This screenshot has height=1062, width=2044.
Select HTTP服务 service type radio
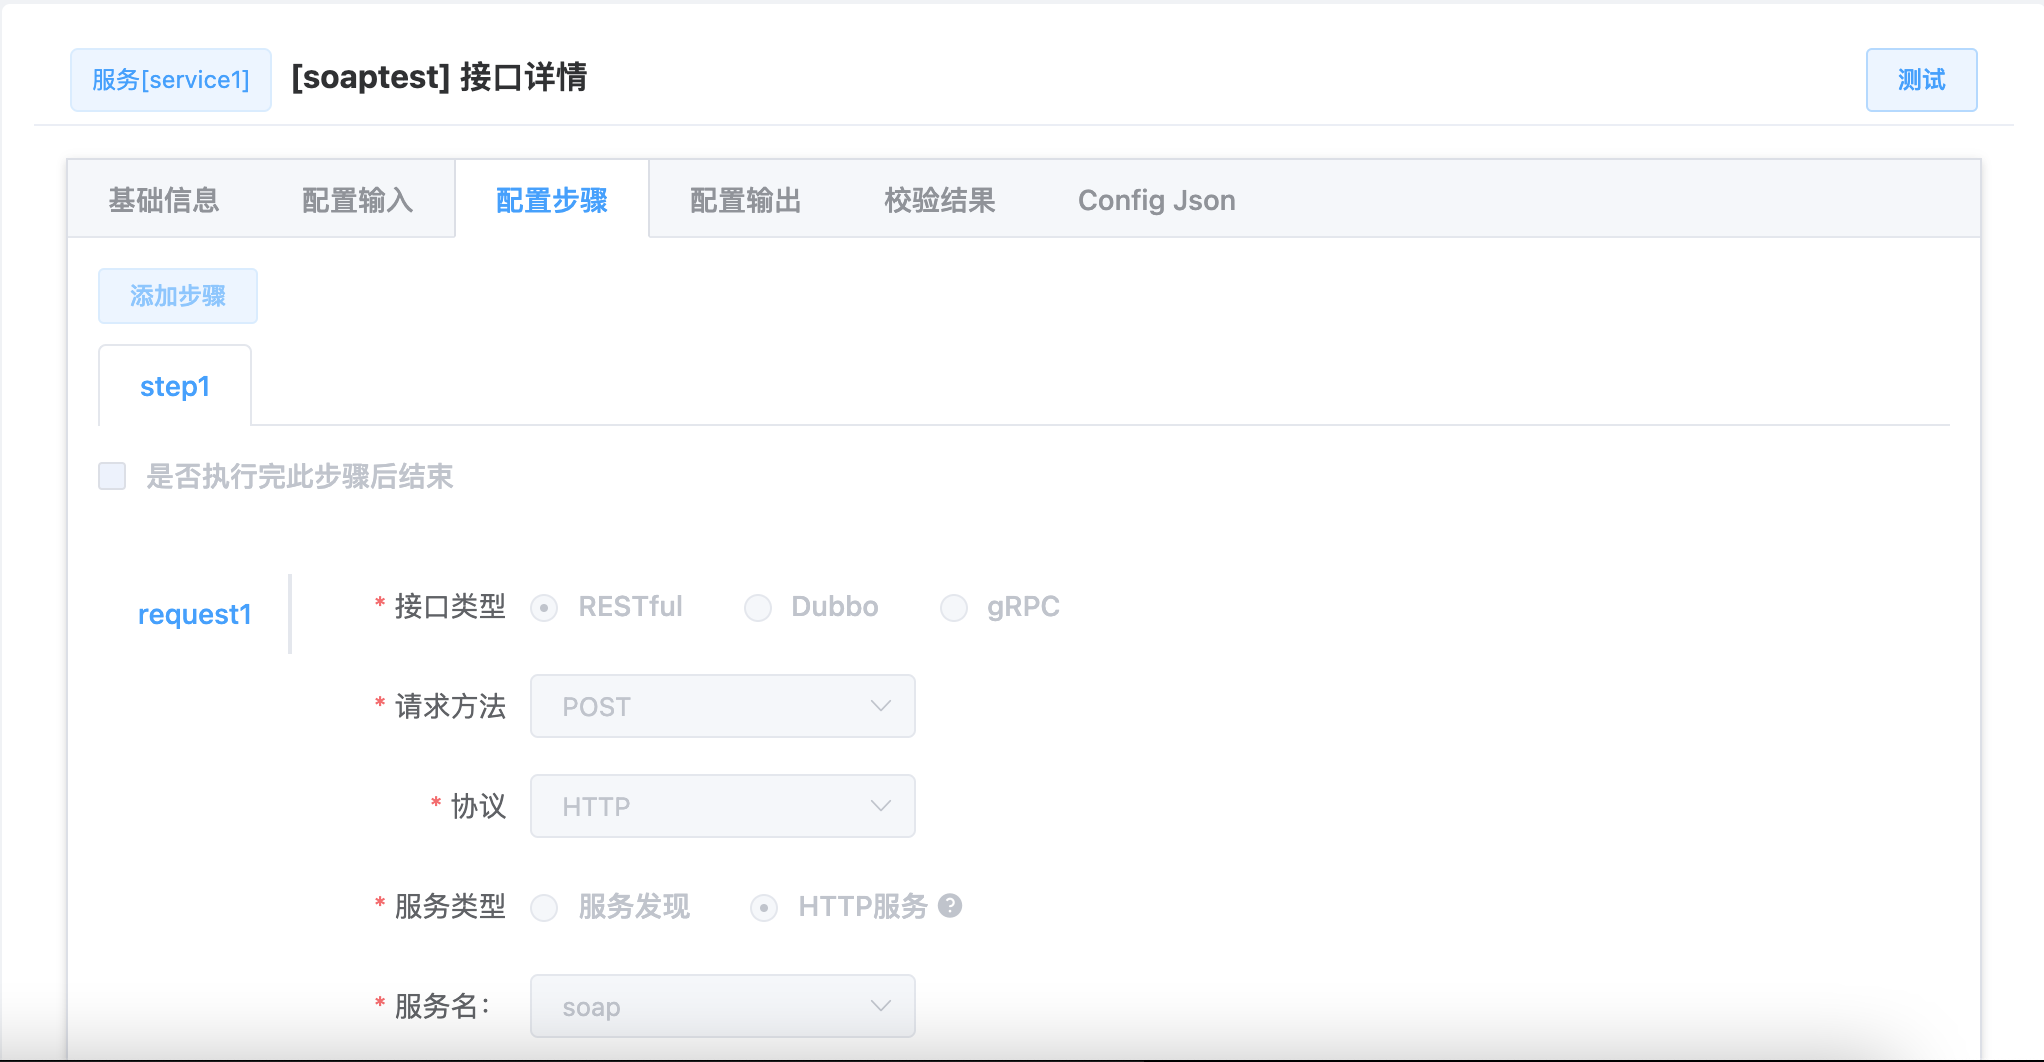point(764,908)
